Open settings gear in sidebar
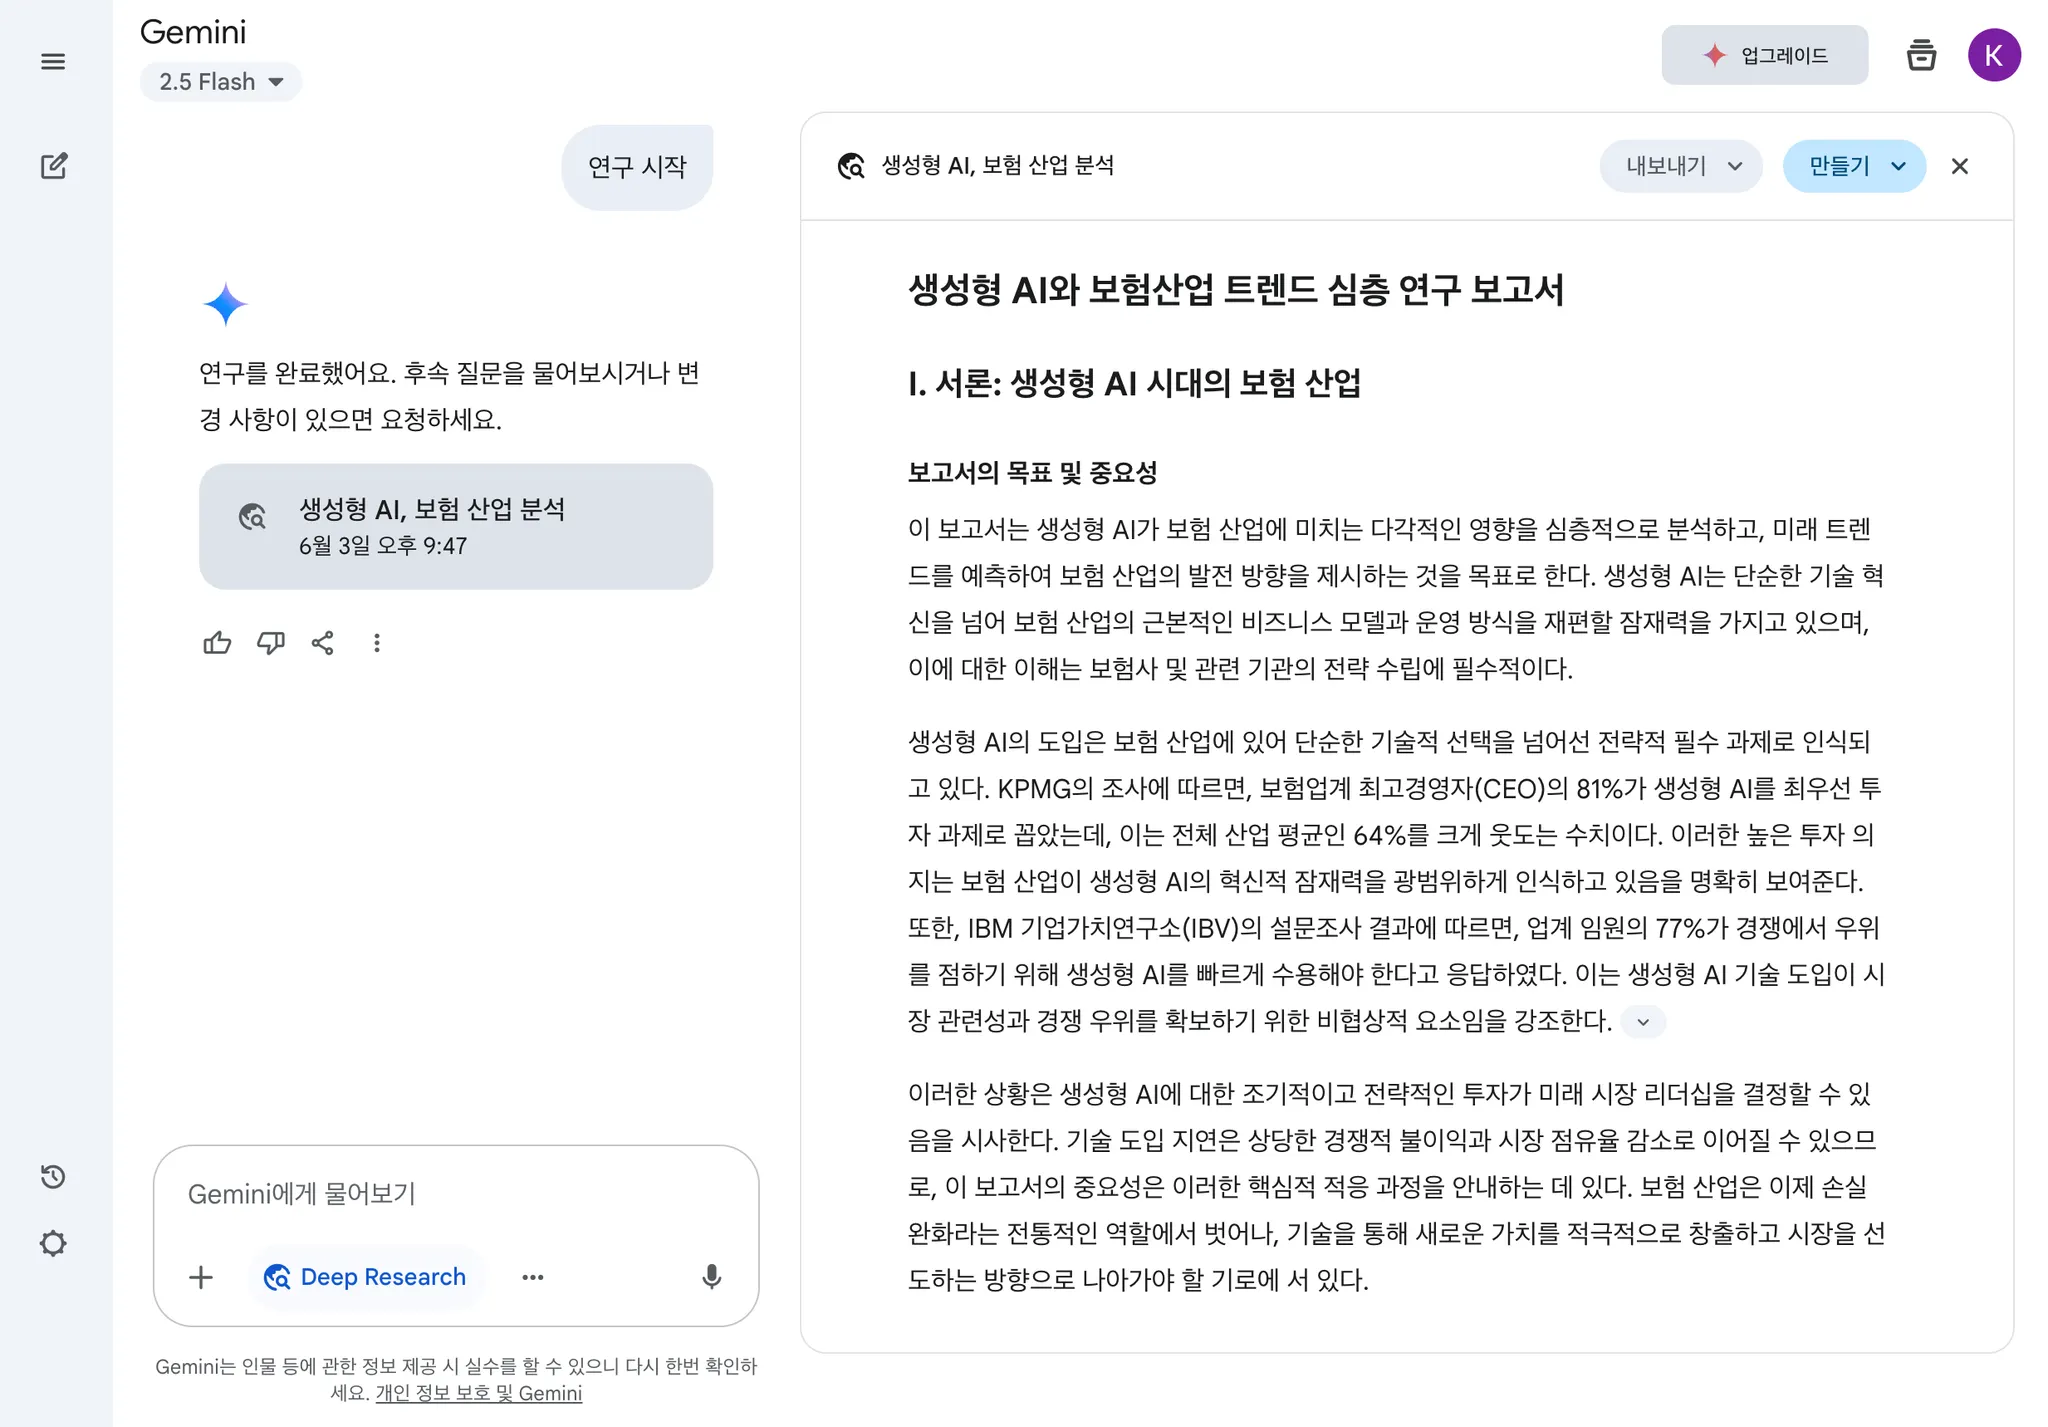 [53, 1243]
